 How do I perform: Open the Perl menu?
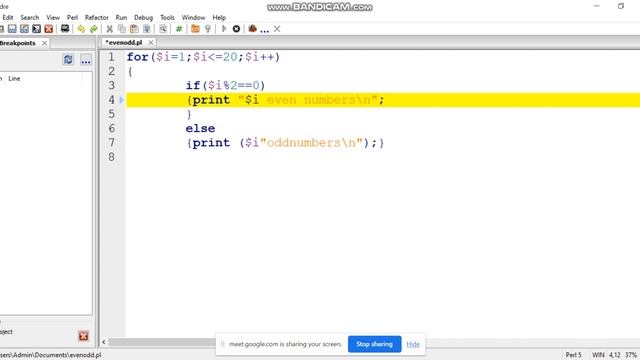pos(72,18)
